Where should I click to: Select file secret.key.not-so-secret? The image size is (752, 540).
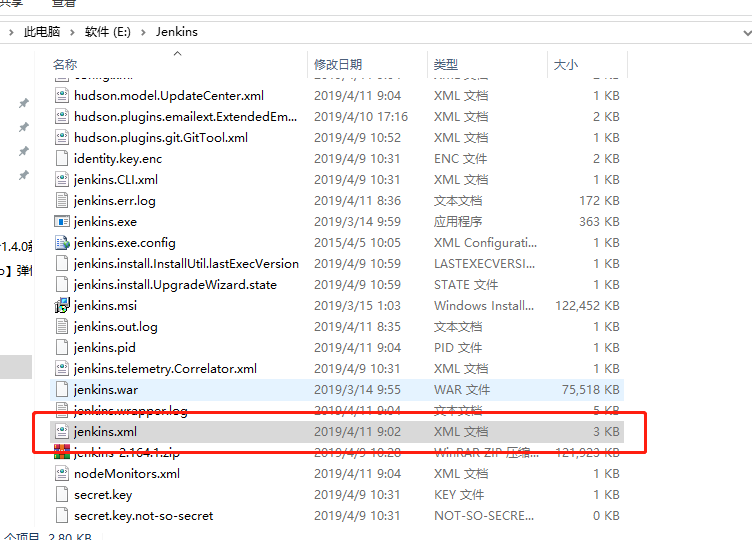pyautogui.click(x=143, y=516)
